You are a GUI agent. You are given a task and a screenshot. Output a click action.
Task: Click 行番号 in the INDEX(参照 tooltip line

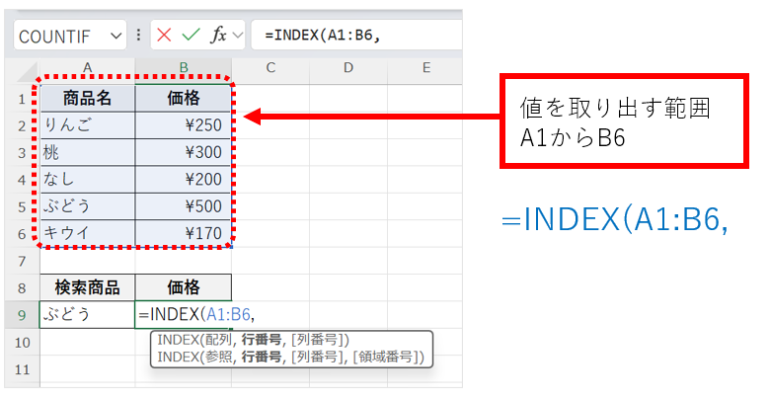click(261, 357)
